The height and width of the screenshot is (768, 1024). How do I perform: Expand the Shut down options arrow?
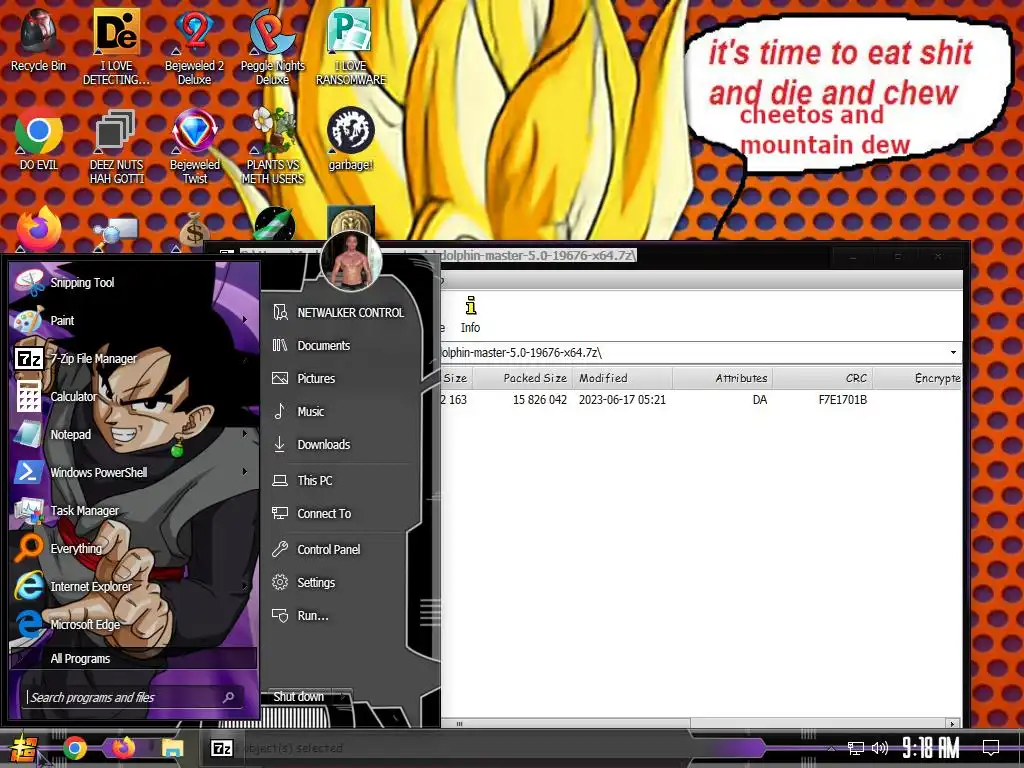coord(343,697)
